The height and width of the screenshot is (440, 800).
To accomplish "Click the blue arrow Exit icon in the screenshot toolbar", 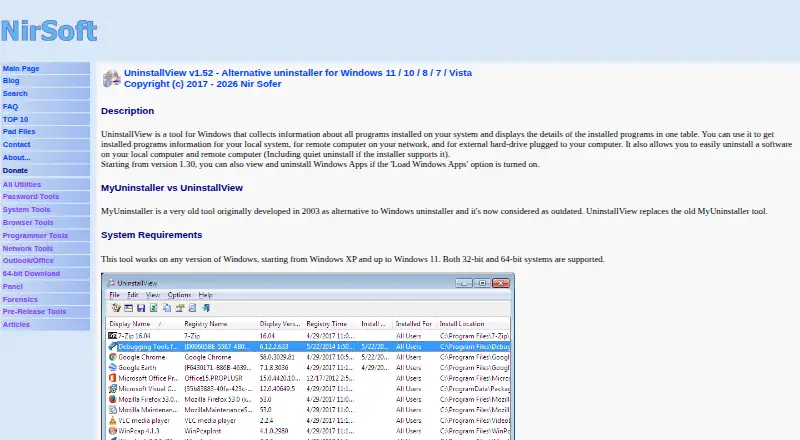I will point(206,308).
